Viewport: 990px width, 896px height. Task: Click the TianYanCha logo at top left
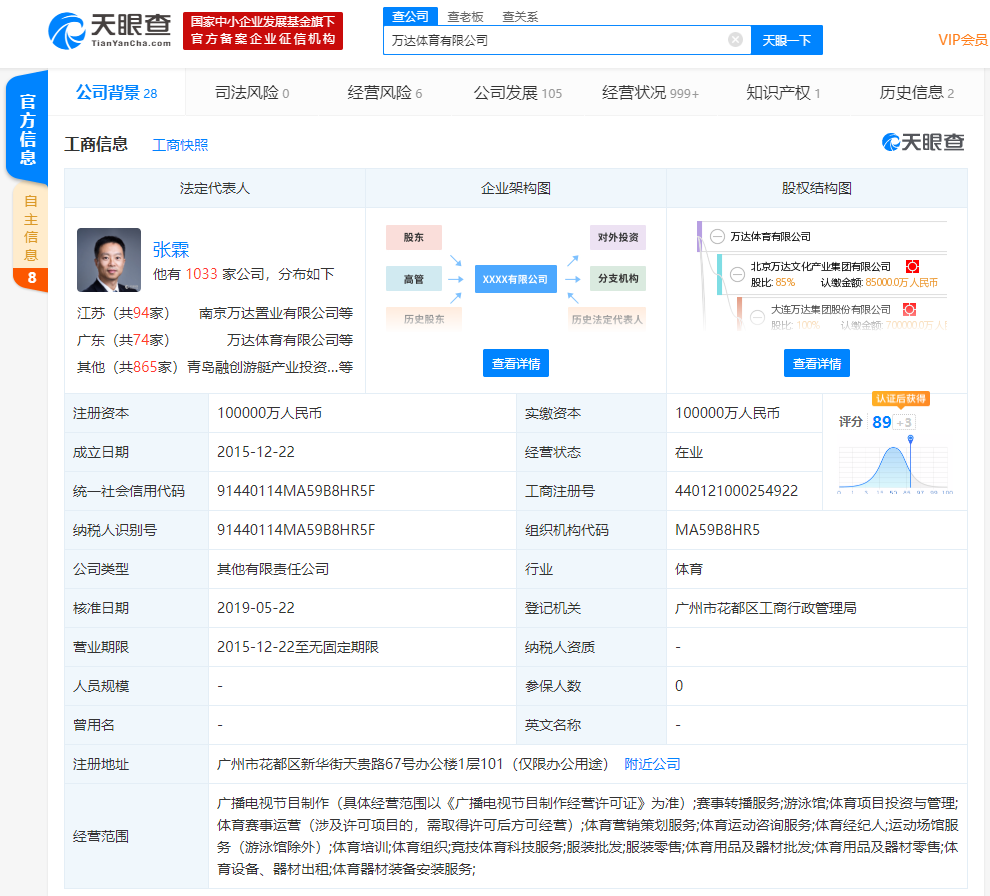tap(109, 30)
